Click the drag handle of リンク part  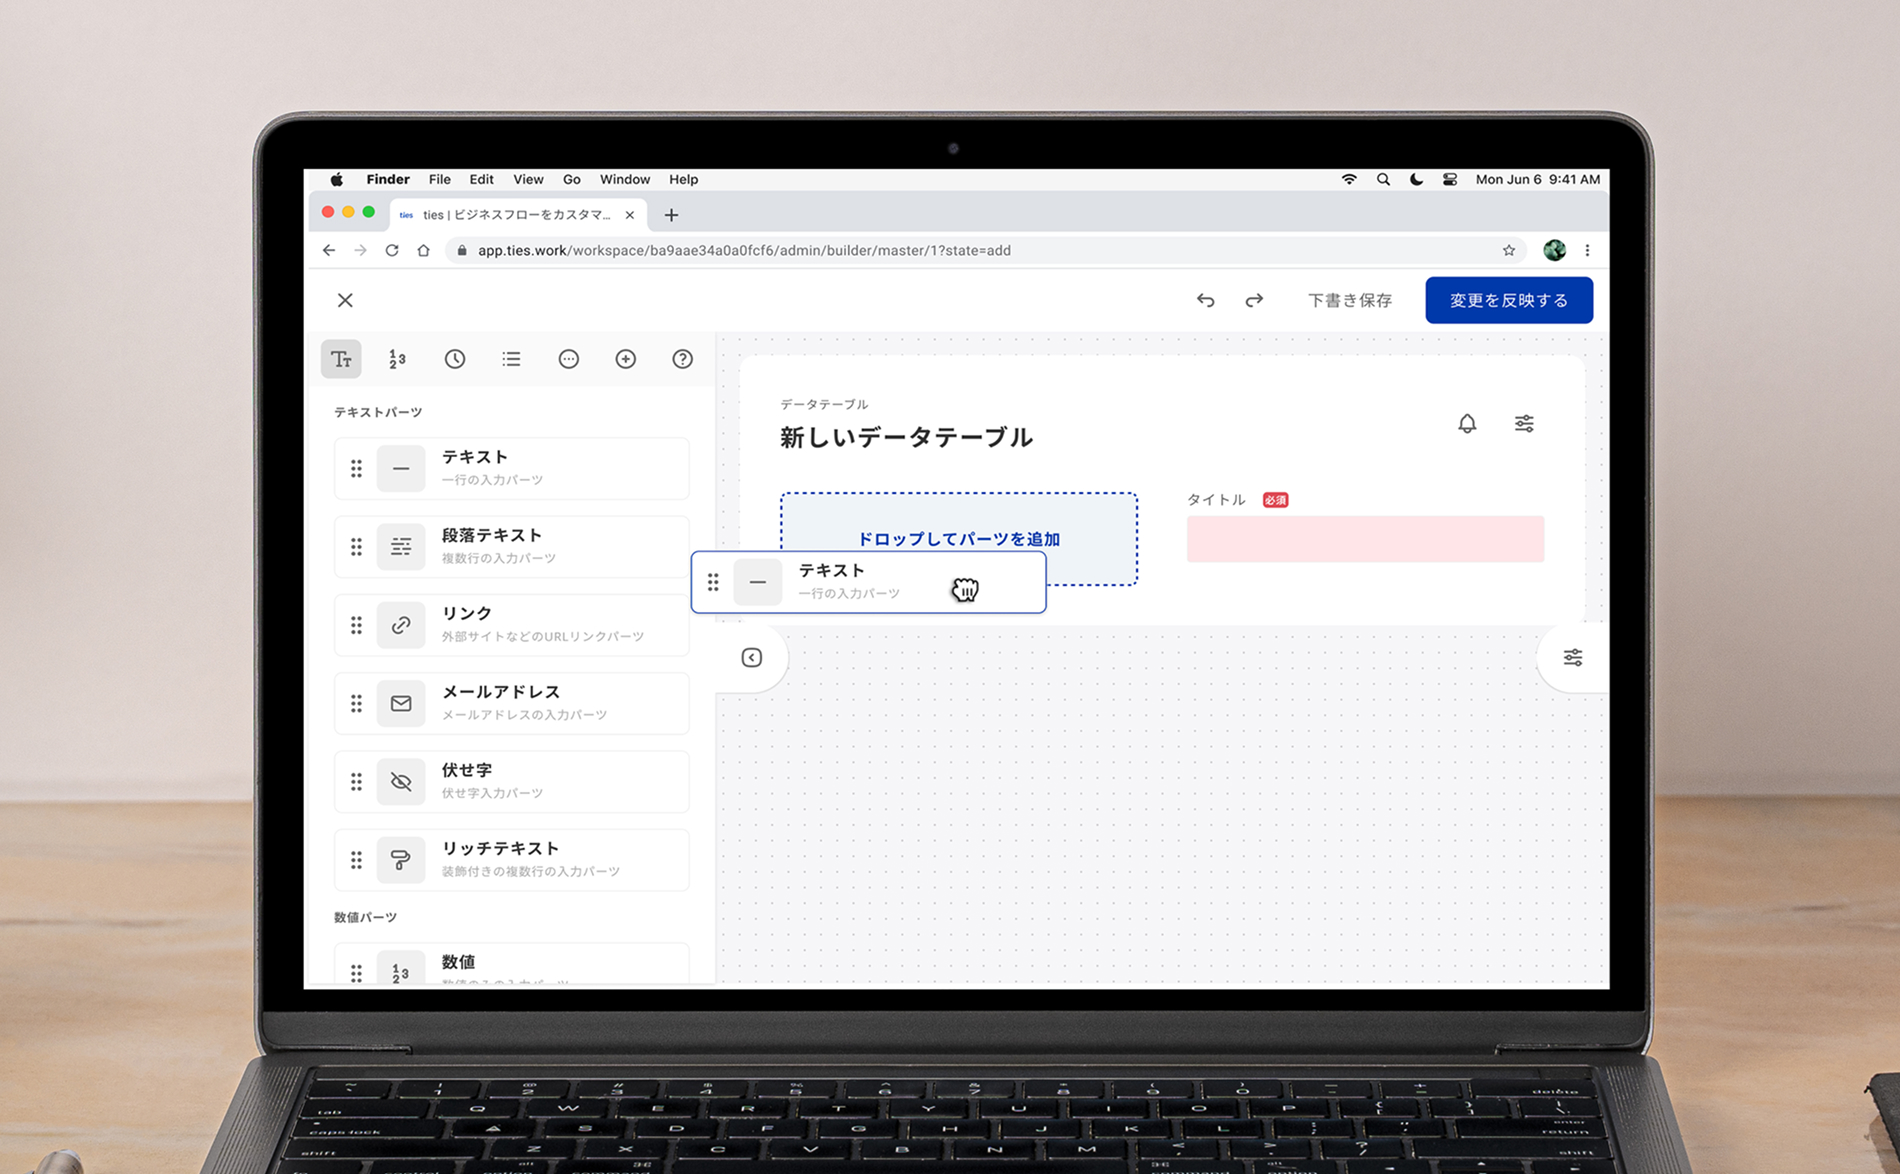[x=356, y=625]
